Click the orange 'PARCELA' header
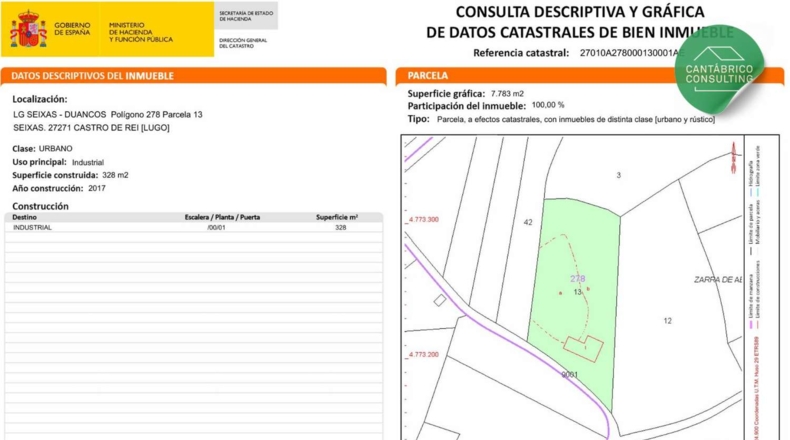 (427, 76)
